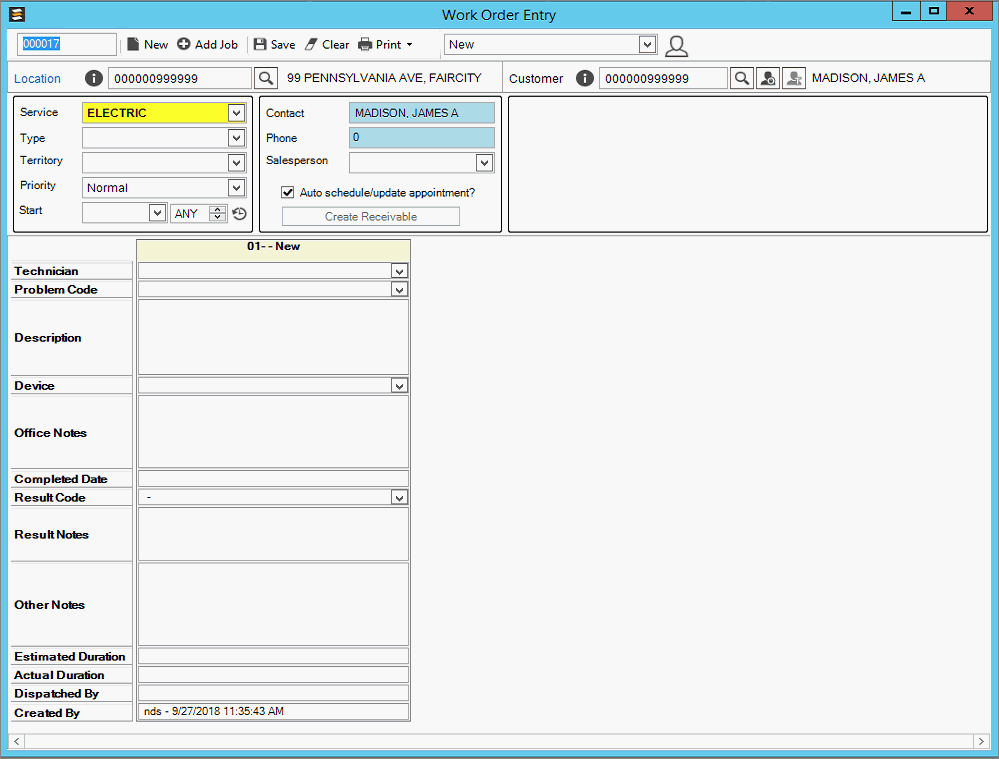Select the 01- - New job tab header
Viewport: 999px width, 759px height.
point(272,247)
